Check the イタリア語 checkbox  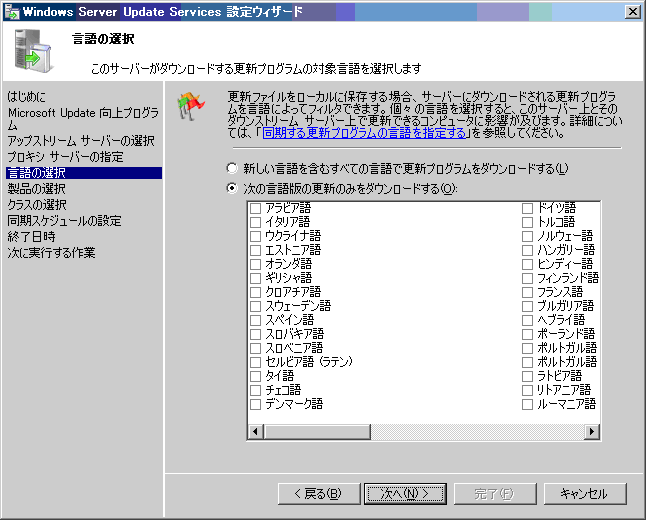(x=255, y=222)
